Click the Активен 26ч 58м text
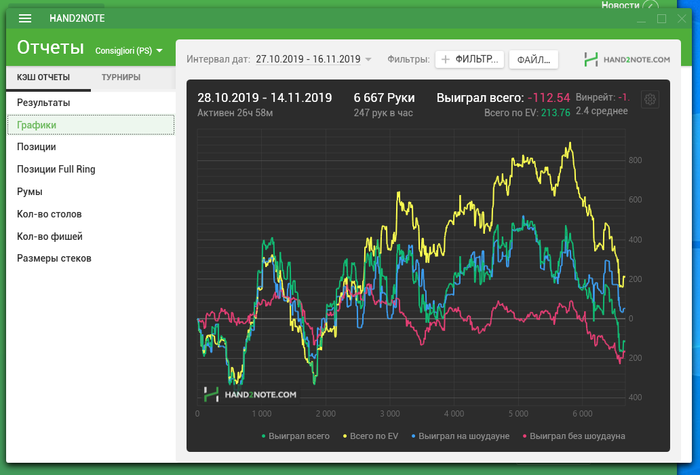This screenshot has height=475, width=700. 235,113
